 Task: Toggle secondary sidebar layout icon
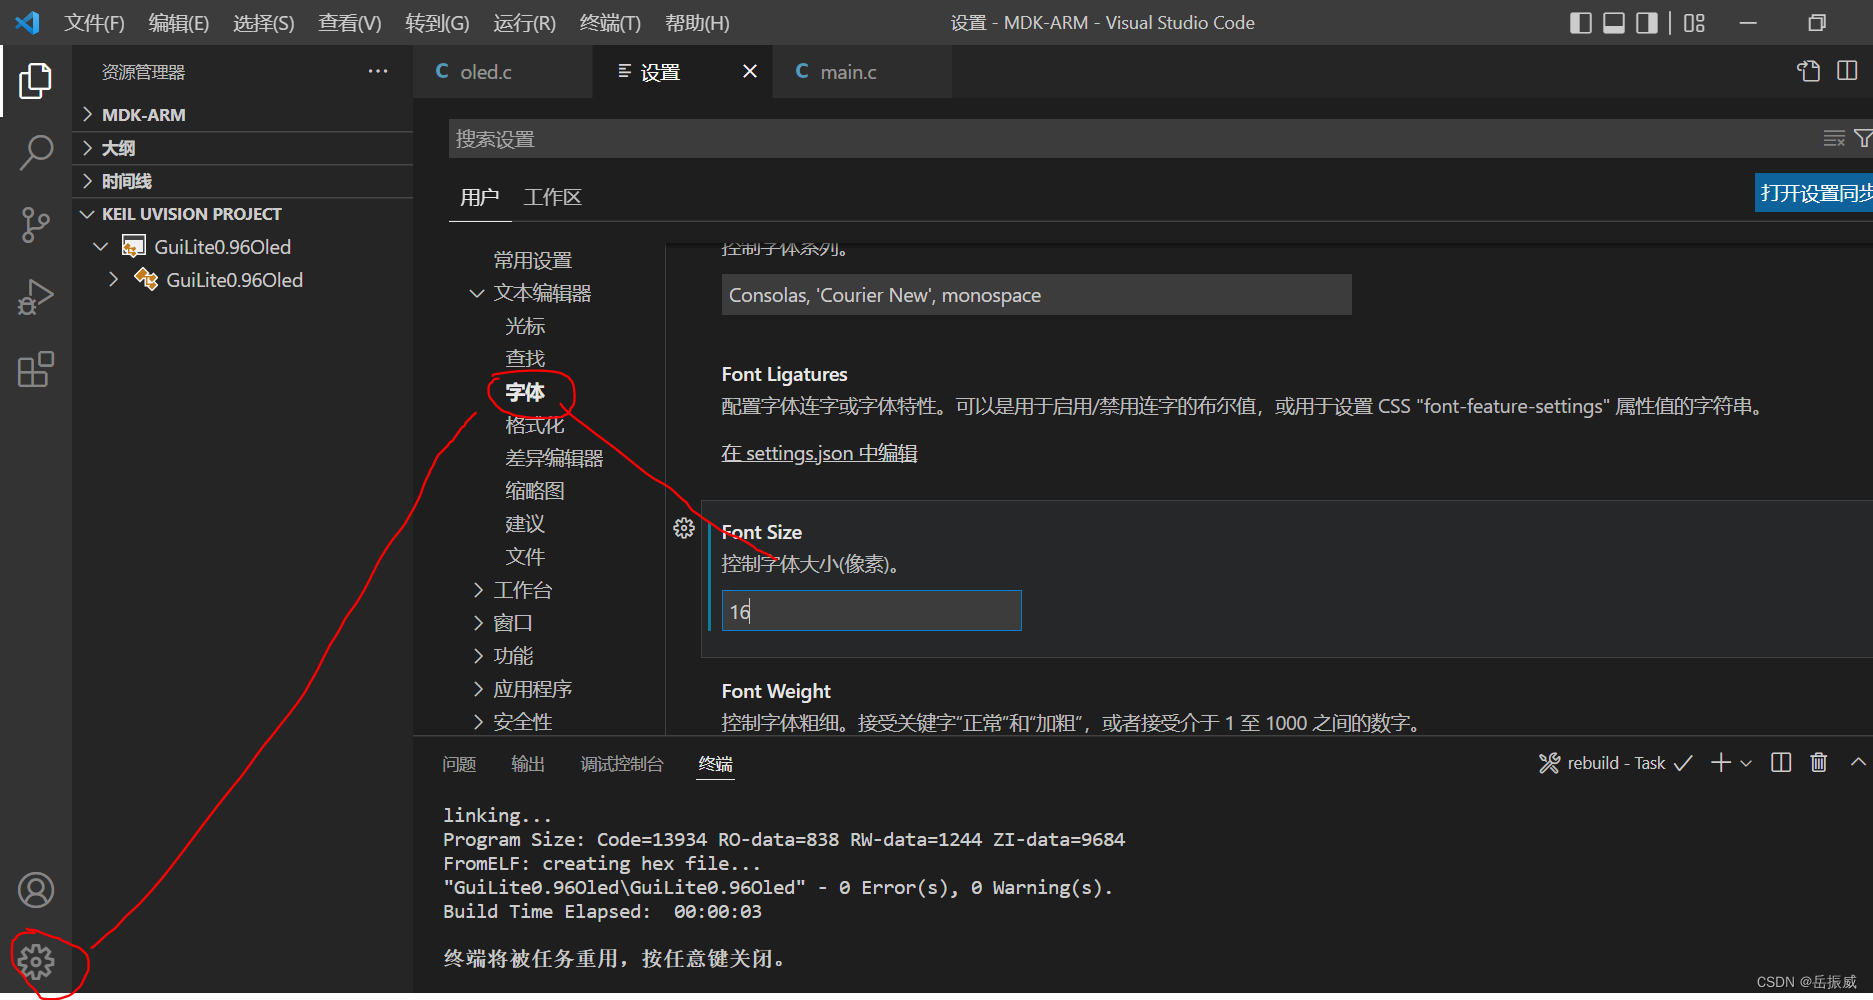click(x=1647, y=23)
